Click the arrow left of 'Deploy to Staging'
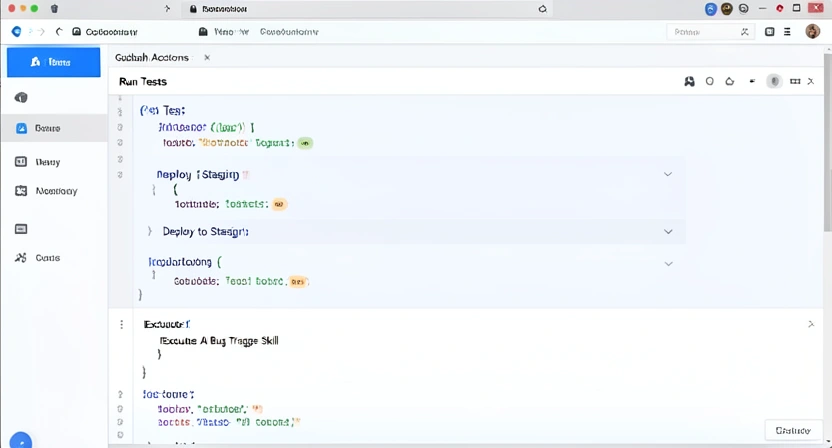Image resolution: width=832 pixels, height=448 pixels. pos(150,231)
